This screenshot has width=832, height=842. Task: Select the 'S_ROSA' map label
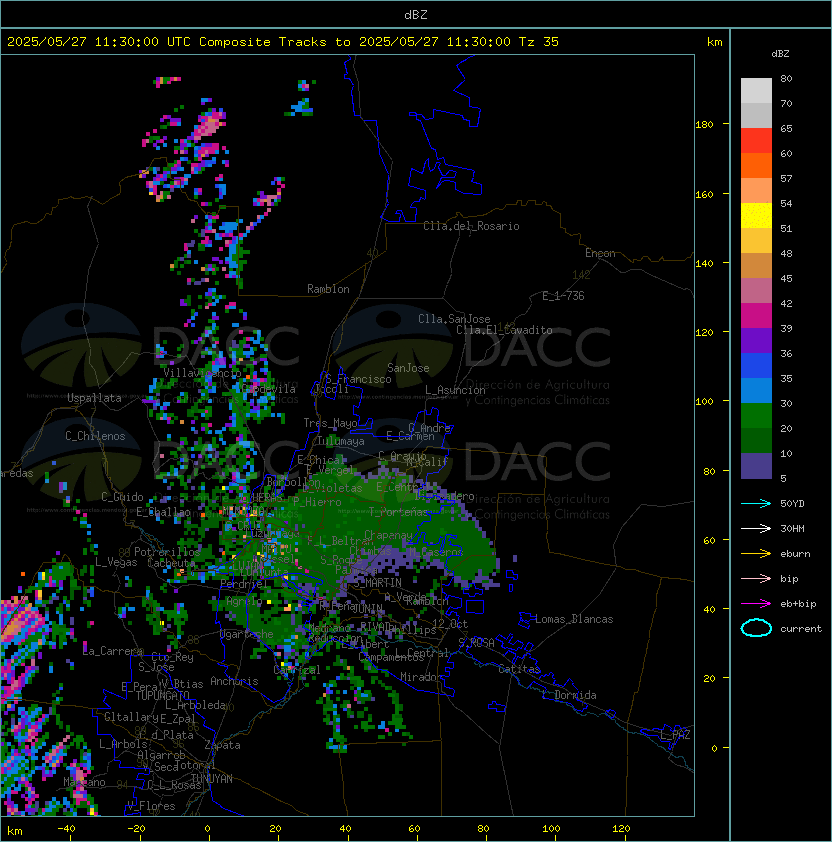pos(476,643)
